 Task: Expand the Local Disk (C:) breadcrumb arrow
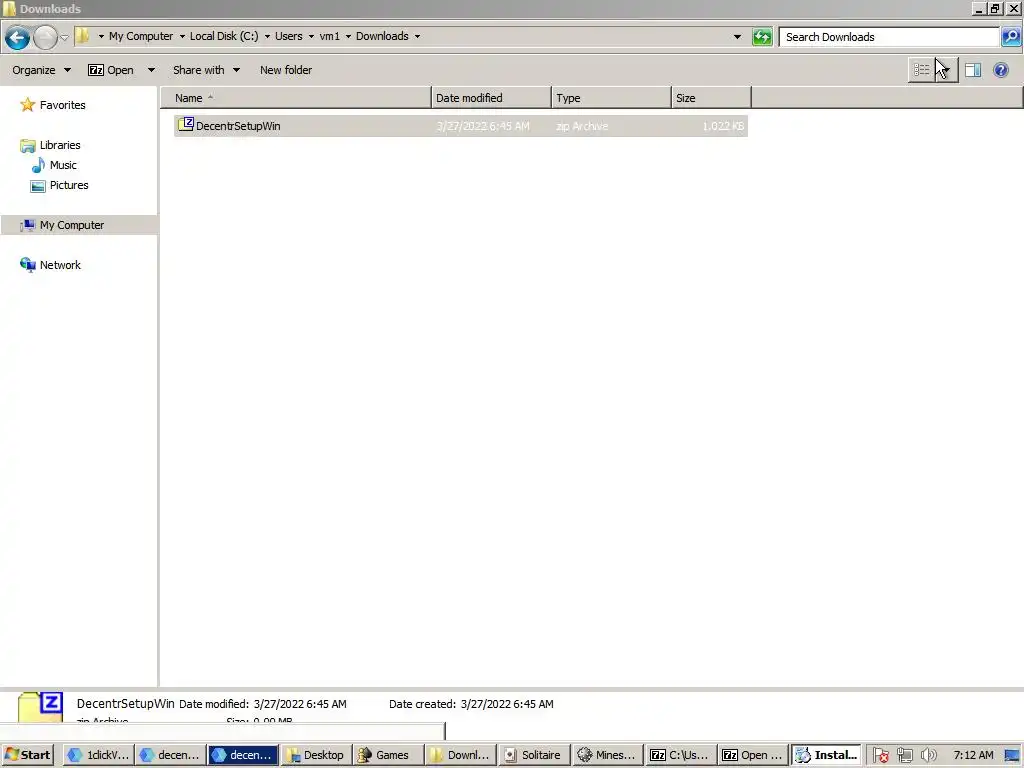[x=267, y=37]
